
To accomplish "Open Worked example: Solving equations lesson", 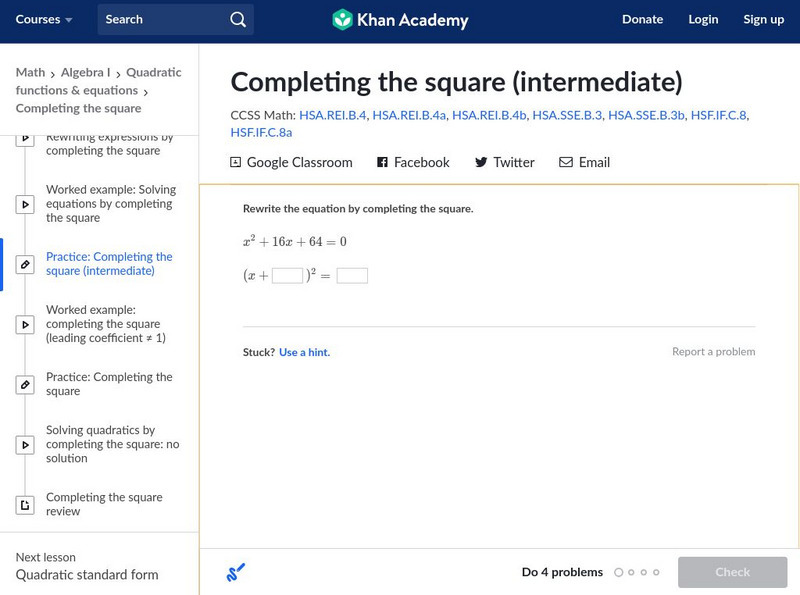I will pyautogui.click(x=111, y=204).
